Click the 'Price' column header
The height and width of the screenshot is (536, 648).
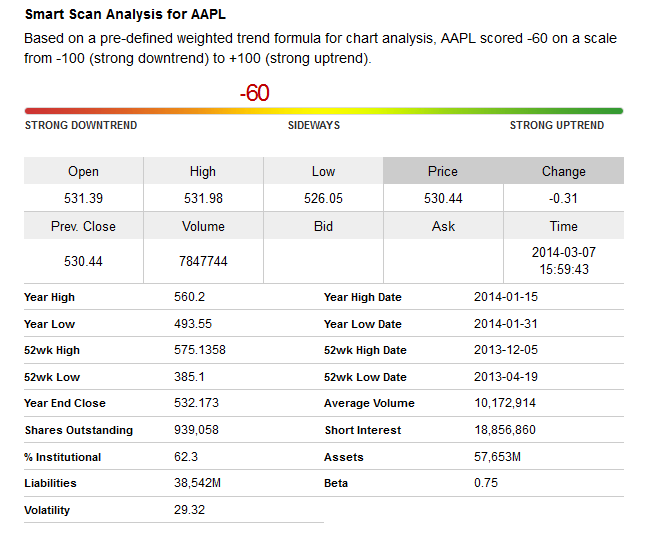tap(443, 171)
